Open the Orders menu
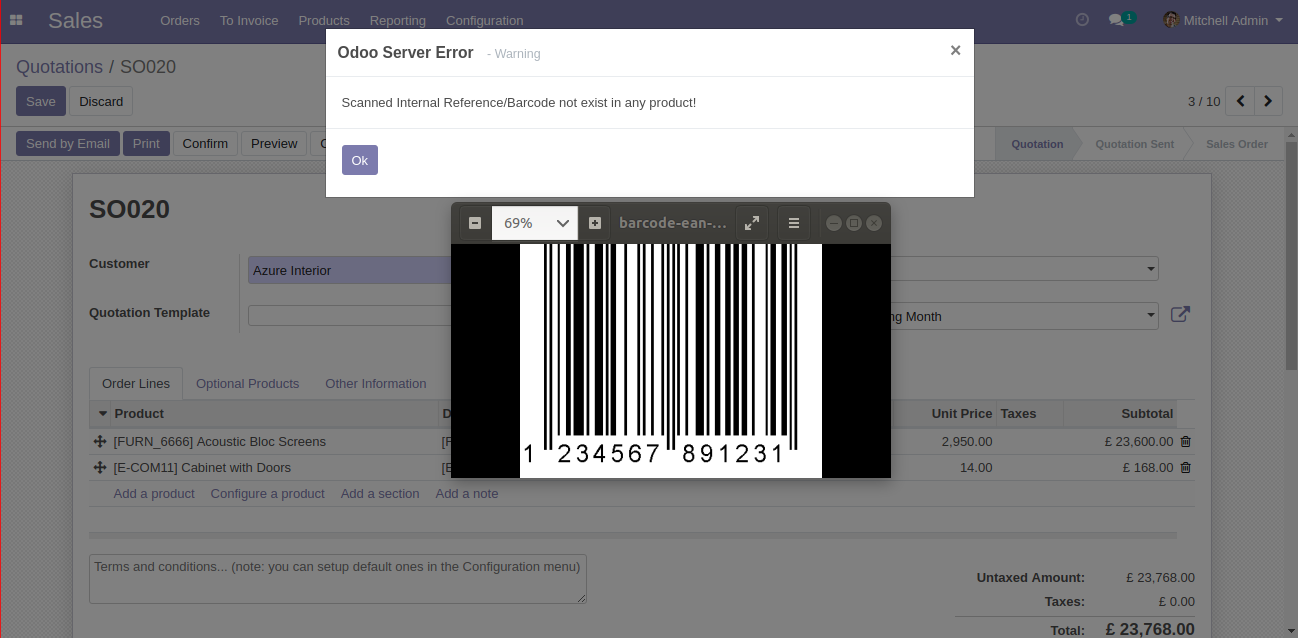The image size is (1298, 638). [x=180, y=20]
